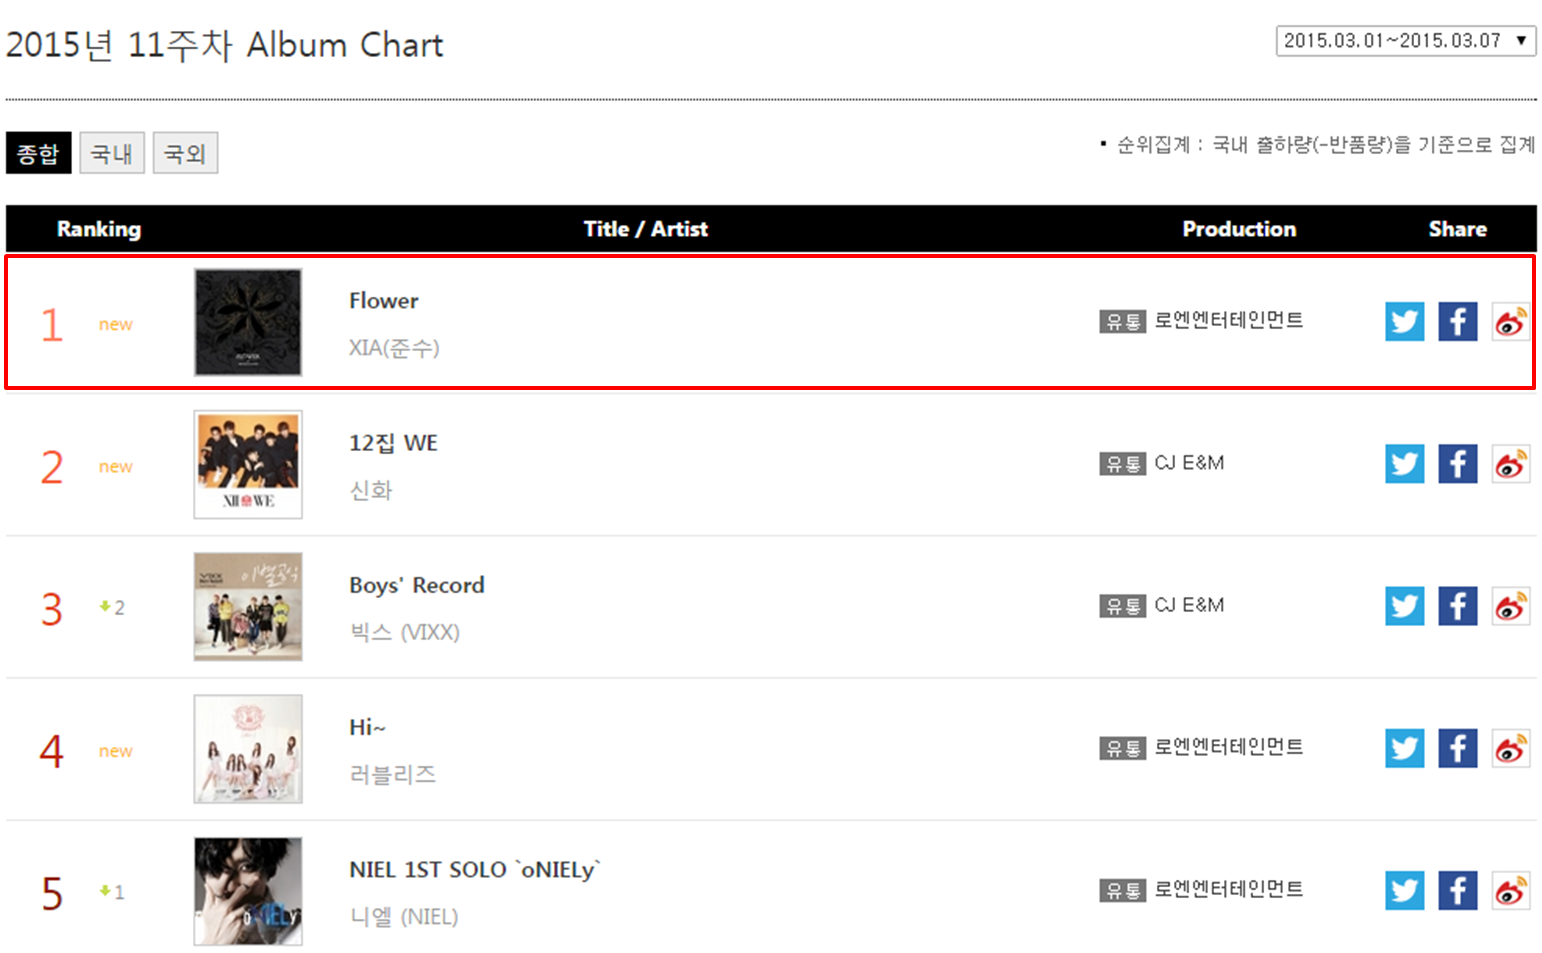Viewport: 1542px width, 953px height.
Task: Share Flower album on Weibo
Action: click(1510, 322)
